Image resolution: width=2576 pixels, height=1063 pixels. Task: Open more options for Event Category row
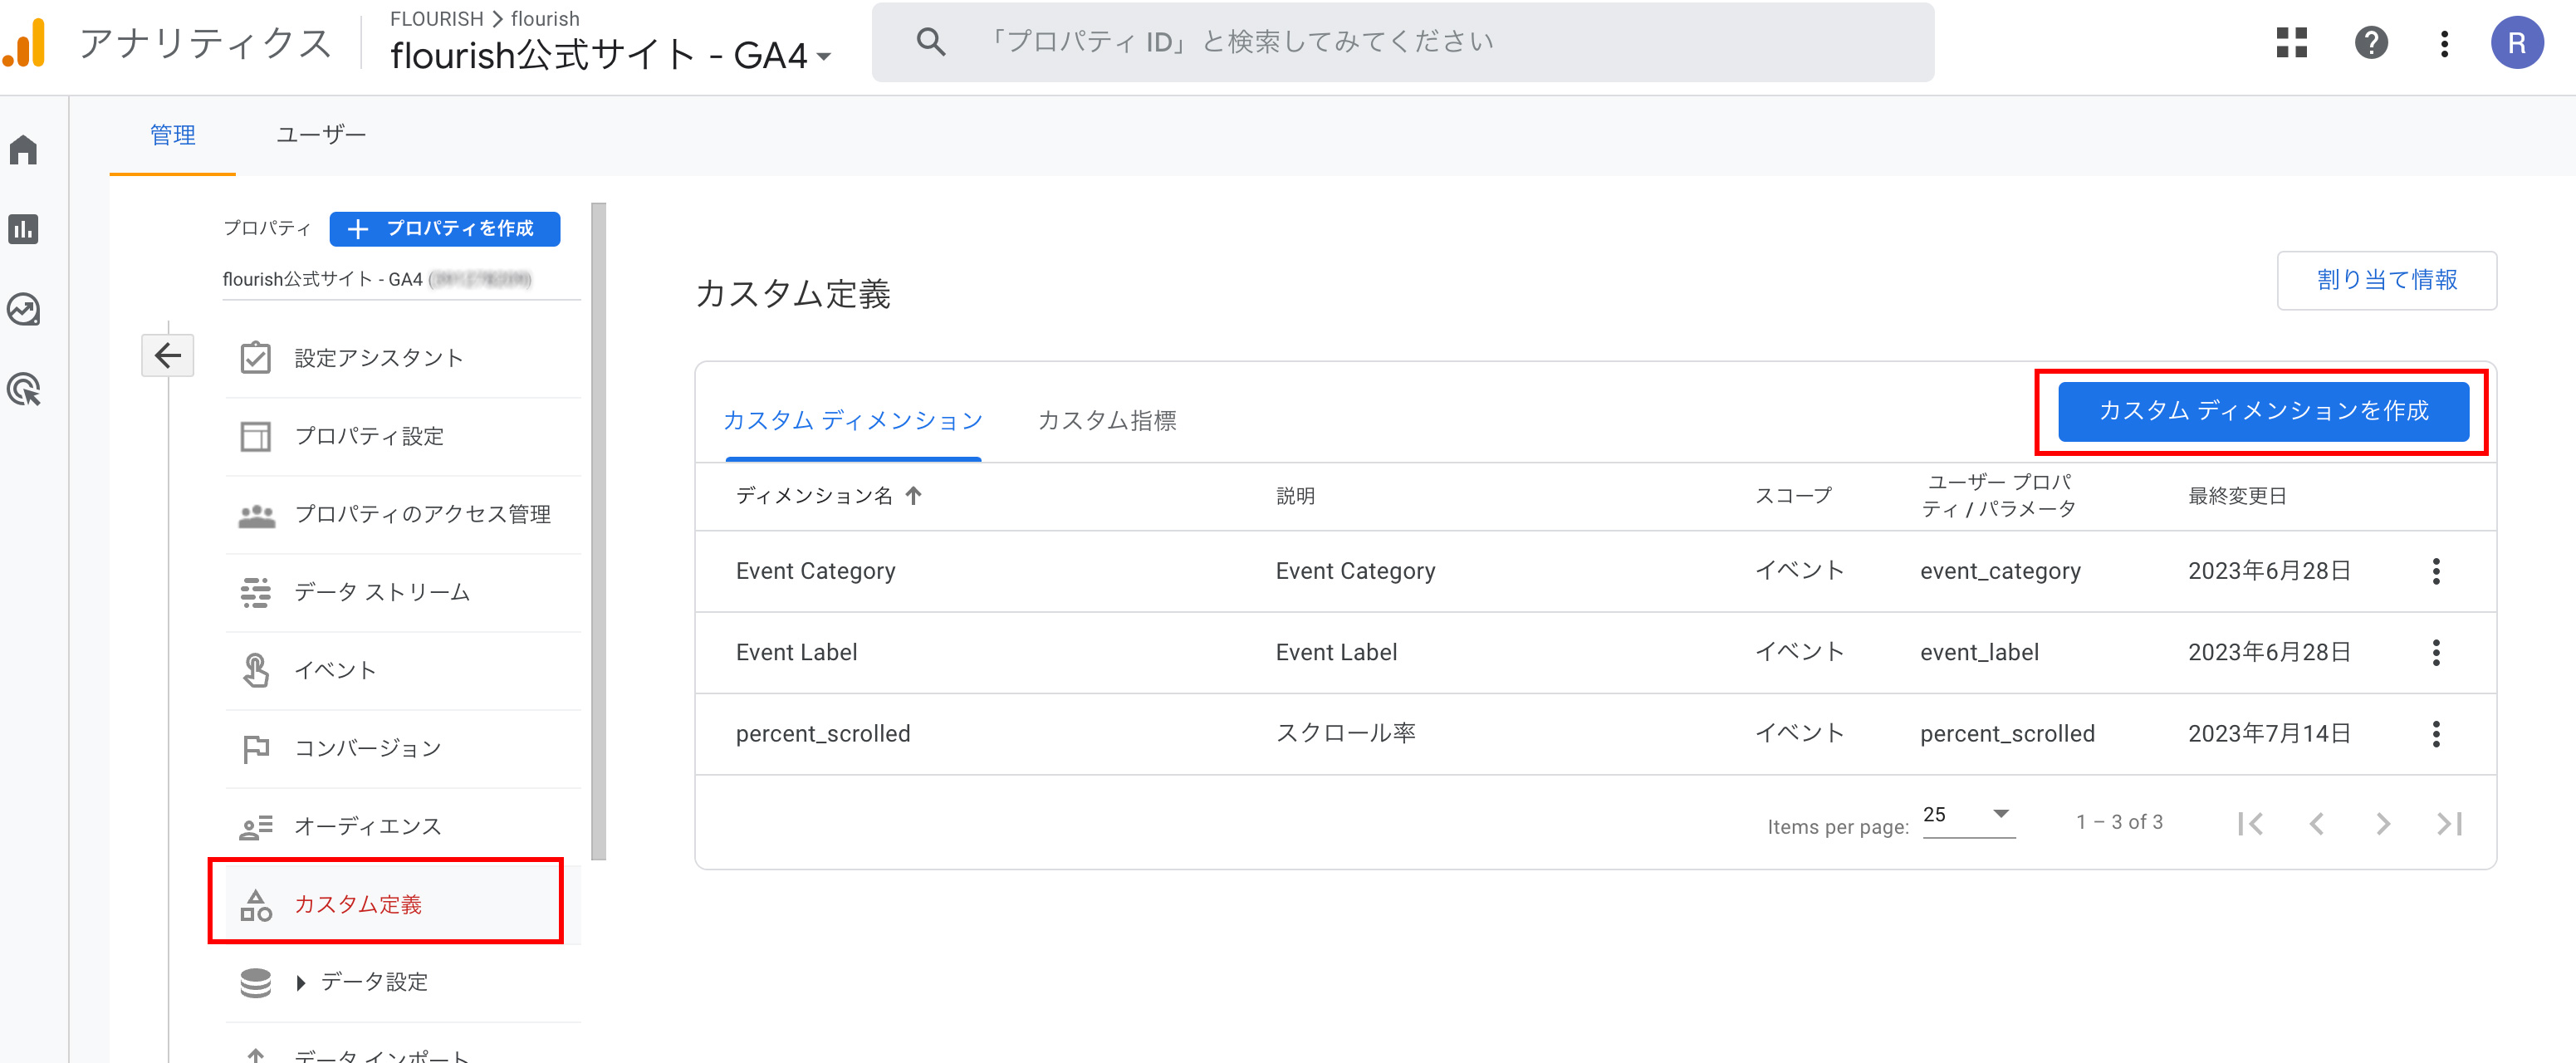click(x=2436, y=571)
